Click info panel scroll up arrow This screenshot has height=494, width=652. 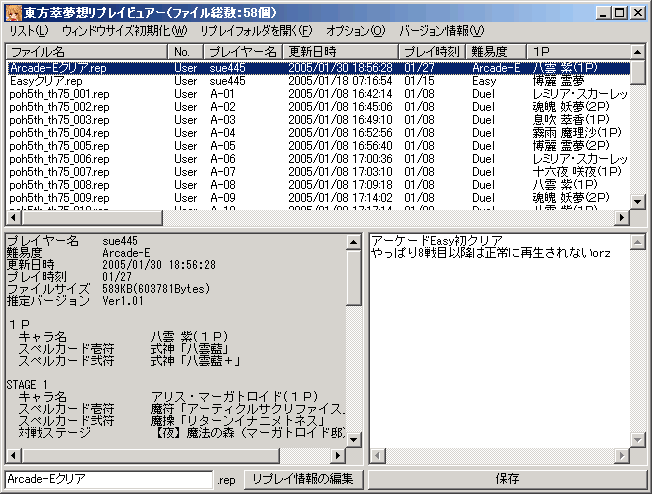[x=354, y=242]
